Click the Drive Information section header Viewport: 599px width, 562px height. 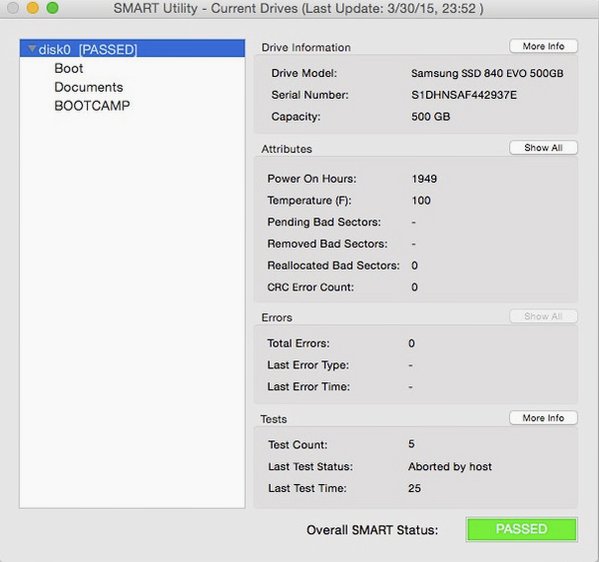coord(306,47)
